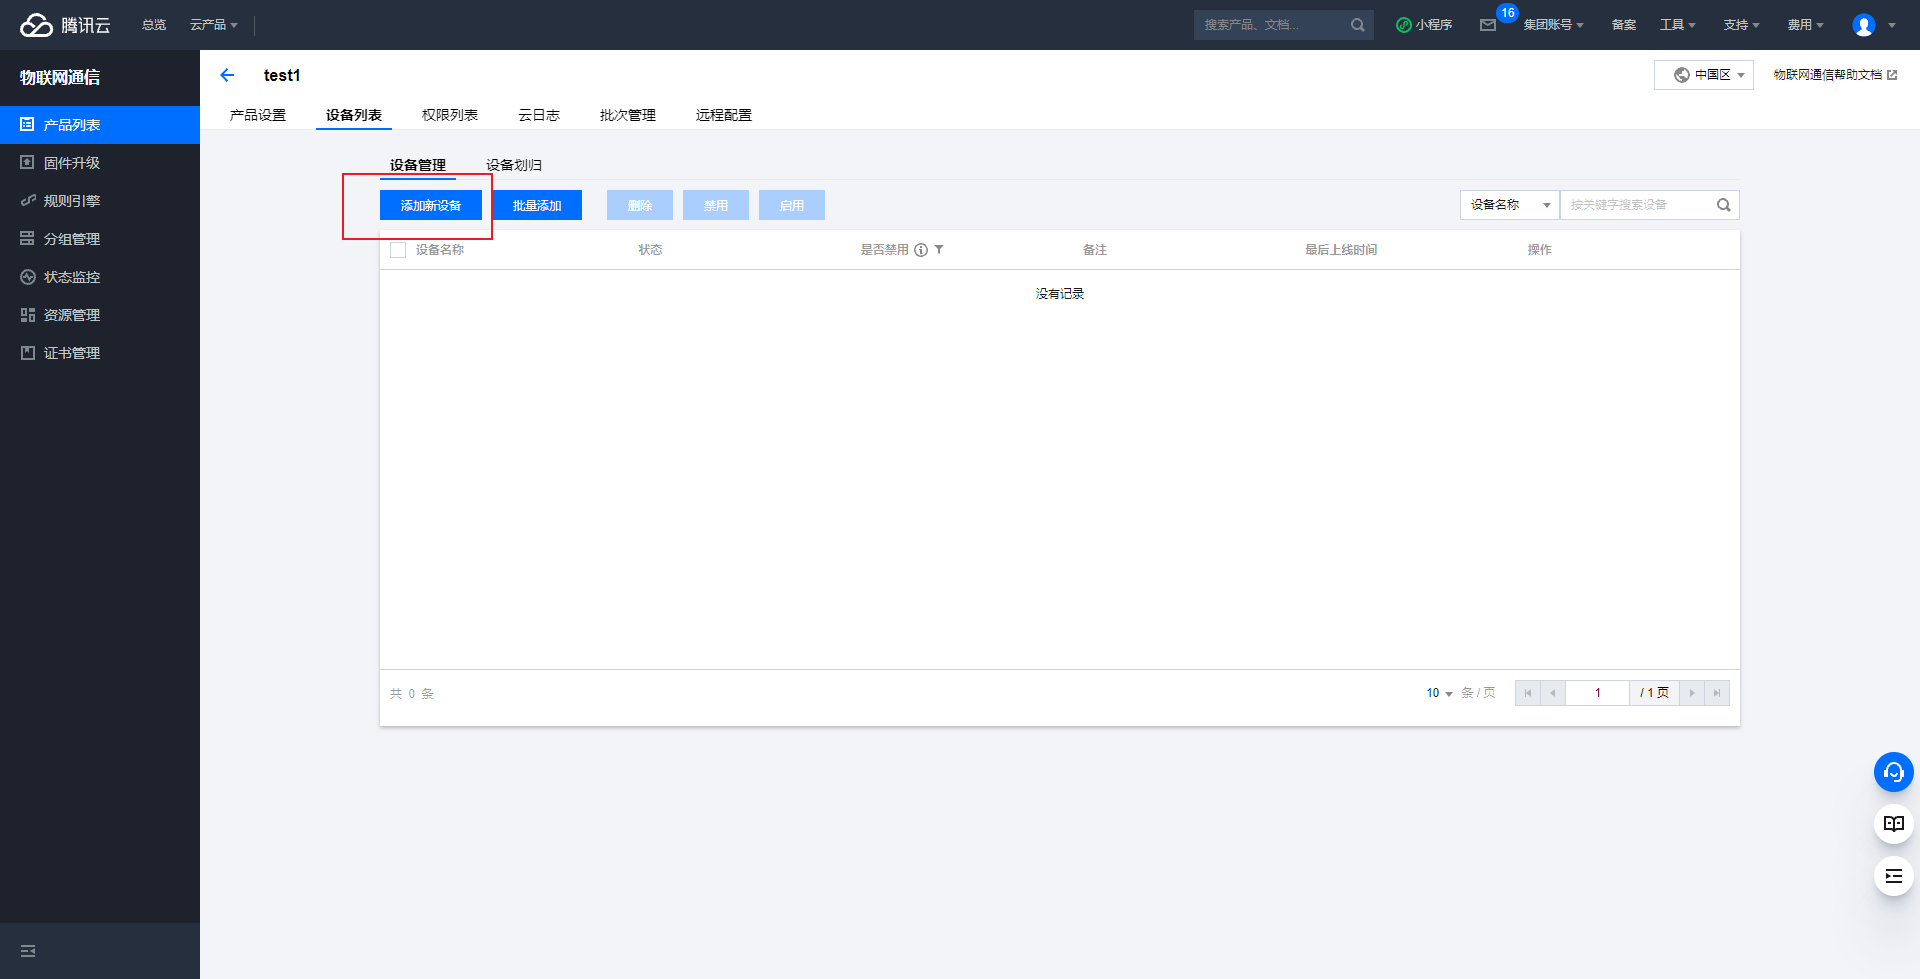Open 规则引擎 in the sidebar
Screen dimensions: 1920x979
(x=100, y=201)
